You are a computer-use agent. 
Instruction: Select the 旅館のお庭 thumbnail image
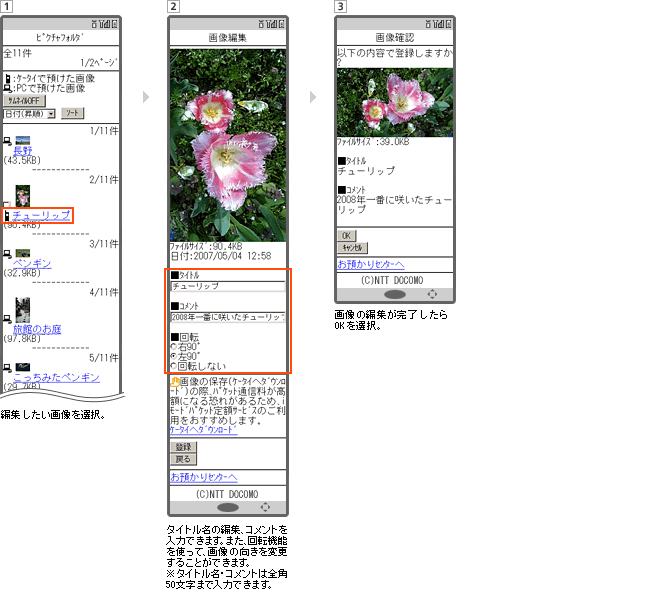point(23,310)
